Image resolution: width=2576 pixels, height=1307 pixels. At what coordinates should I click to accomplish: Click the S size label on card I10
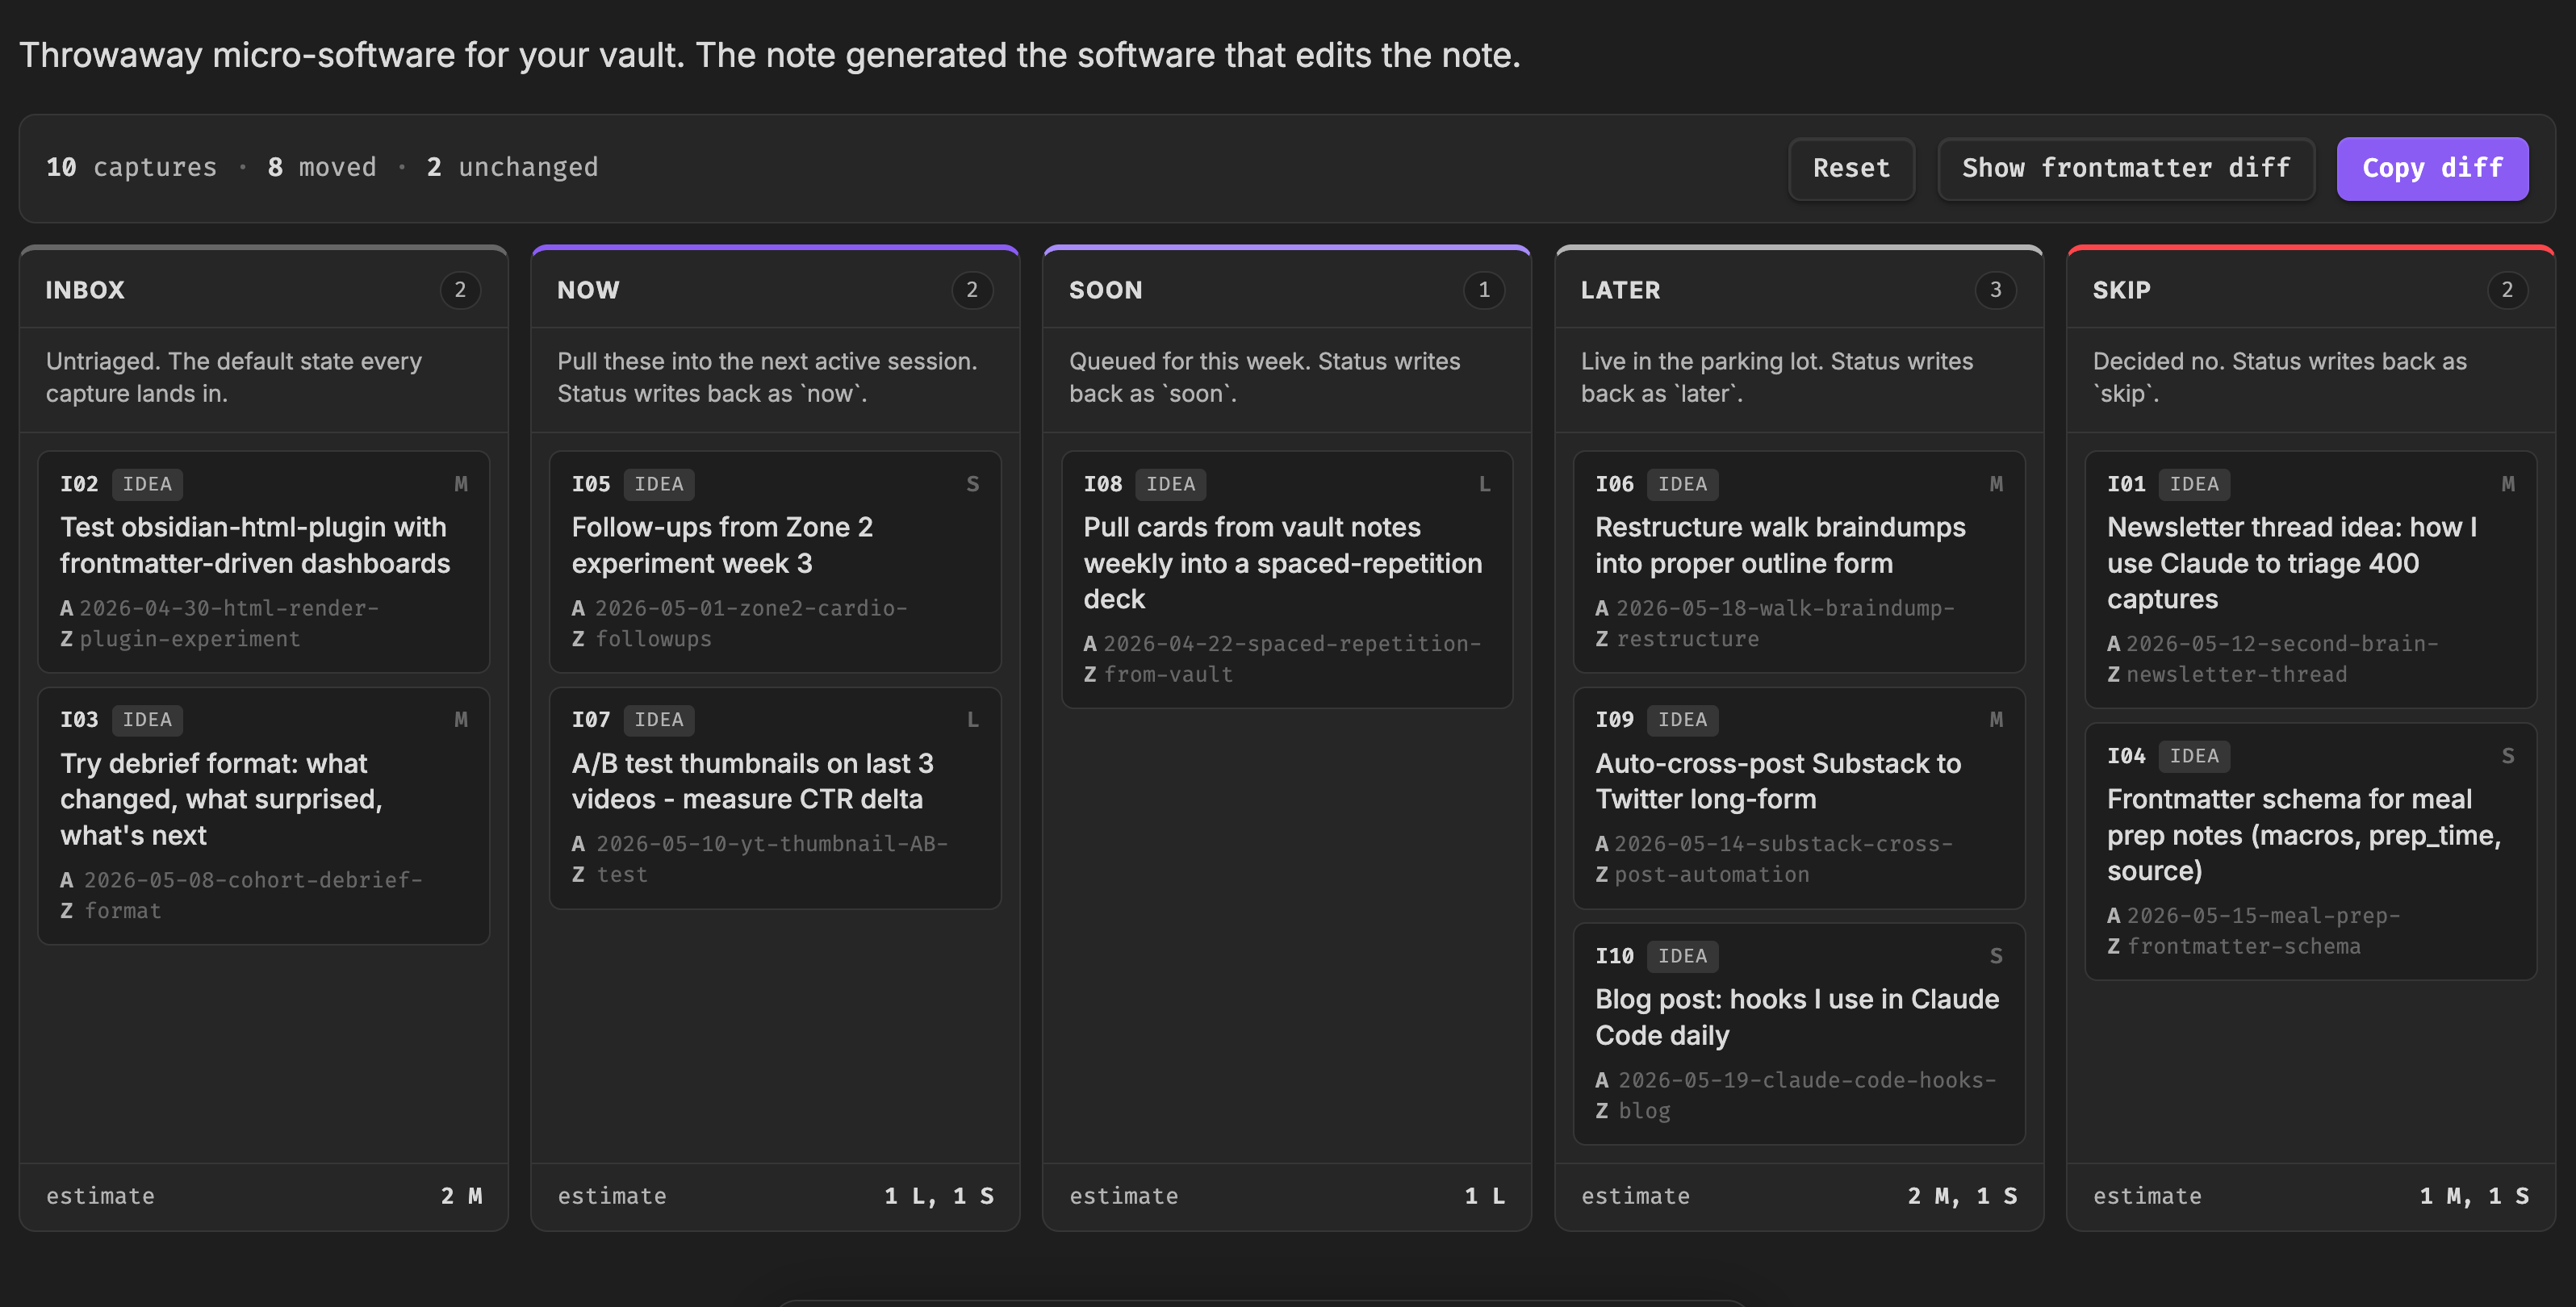pos(1996,956)
